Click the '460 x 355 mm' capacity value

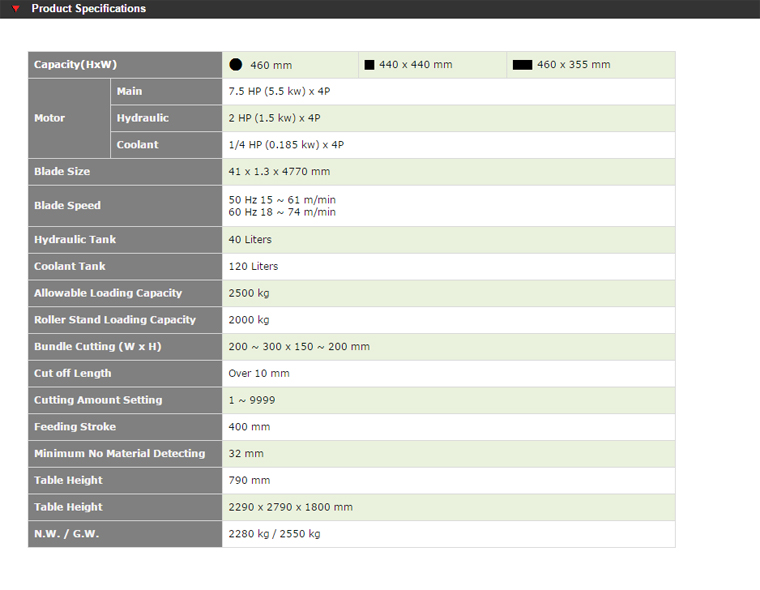tap(574, 64)
